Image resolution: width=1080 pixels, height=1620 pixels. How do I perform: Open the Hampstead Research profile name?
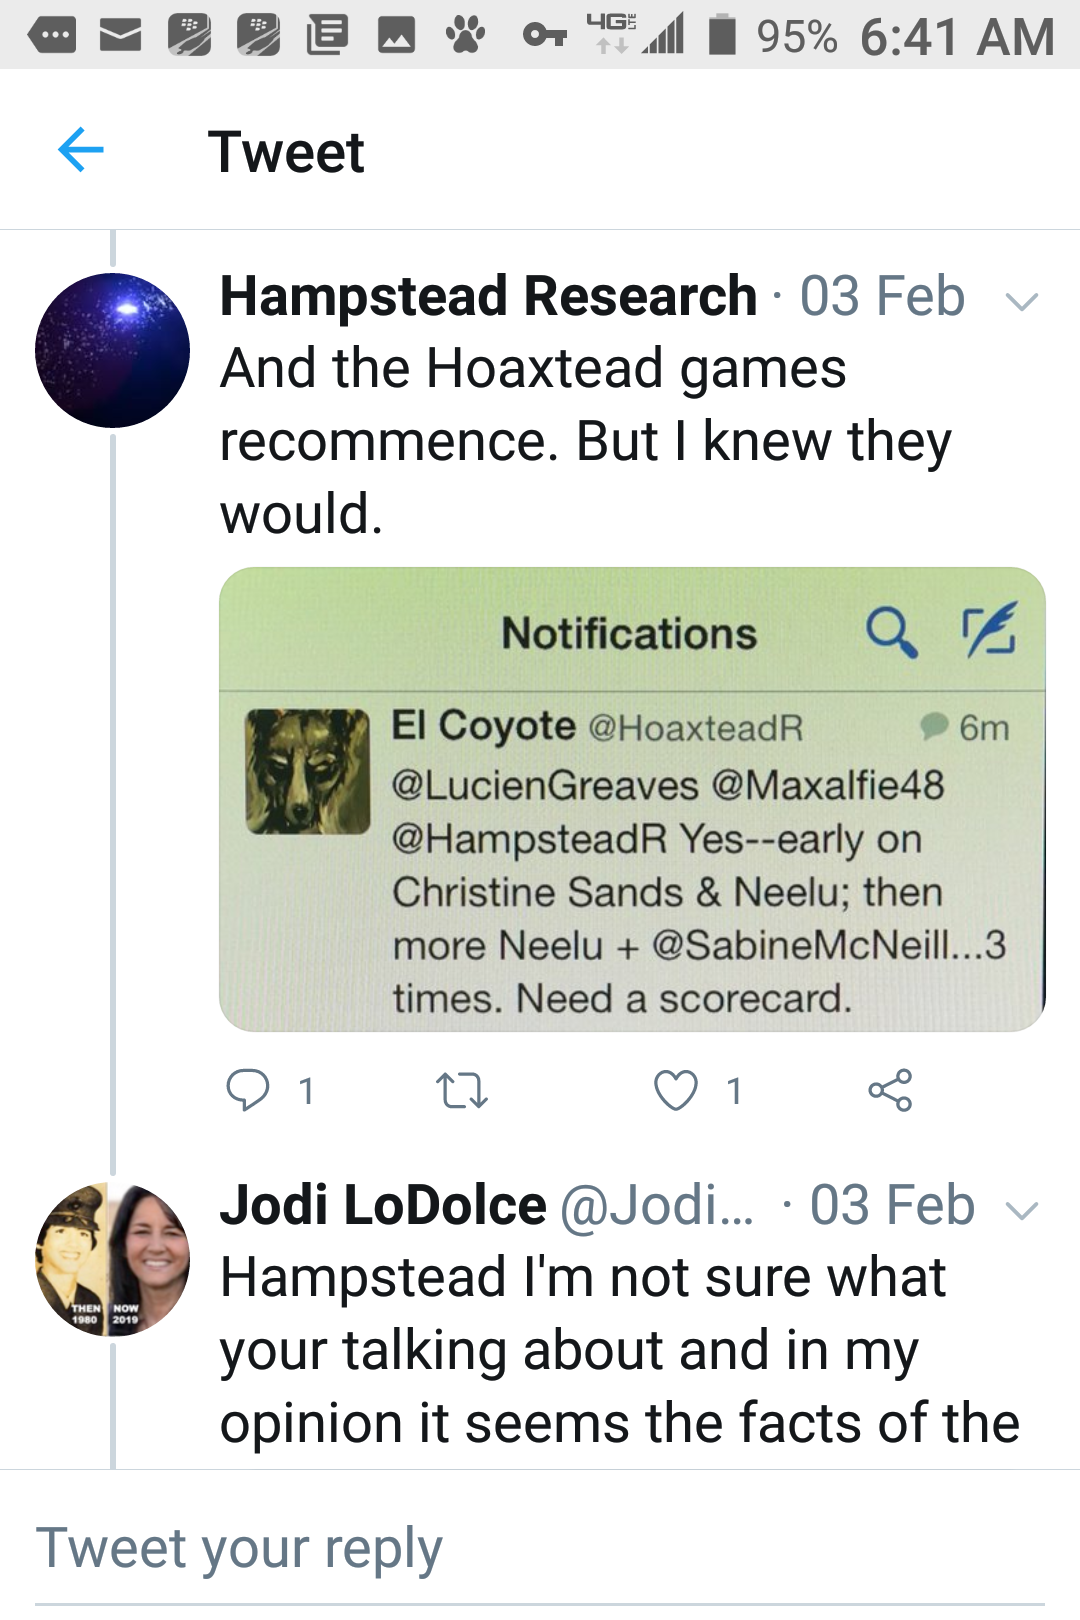pos(488,296)
